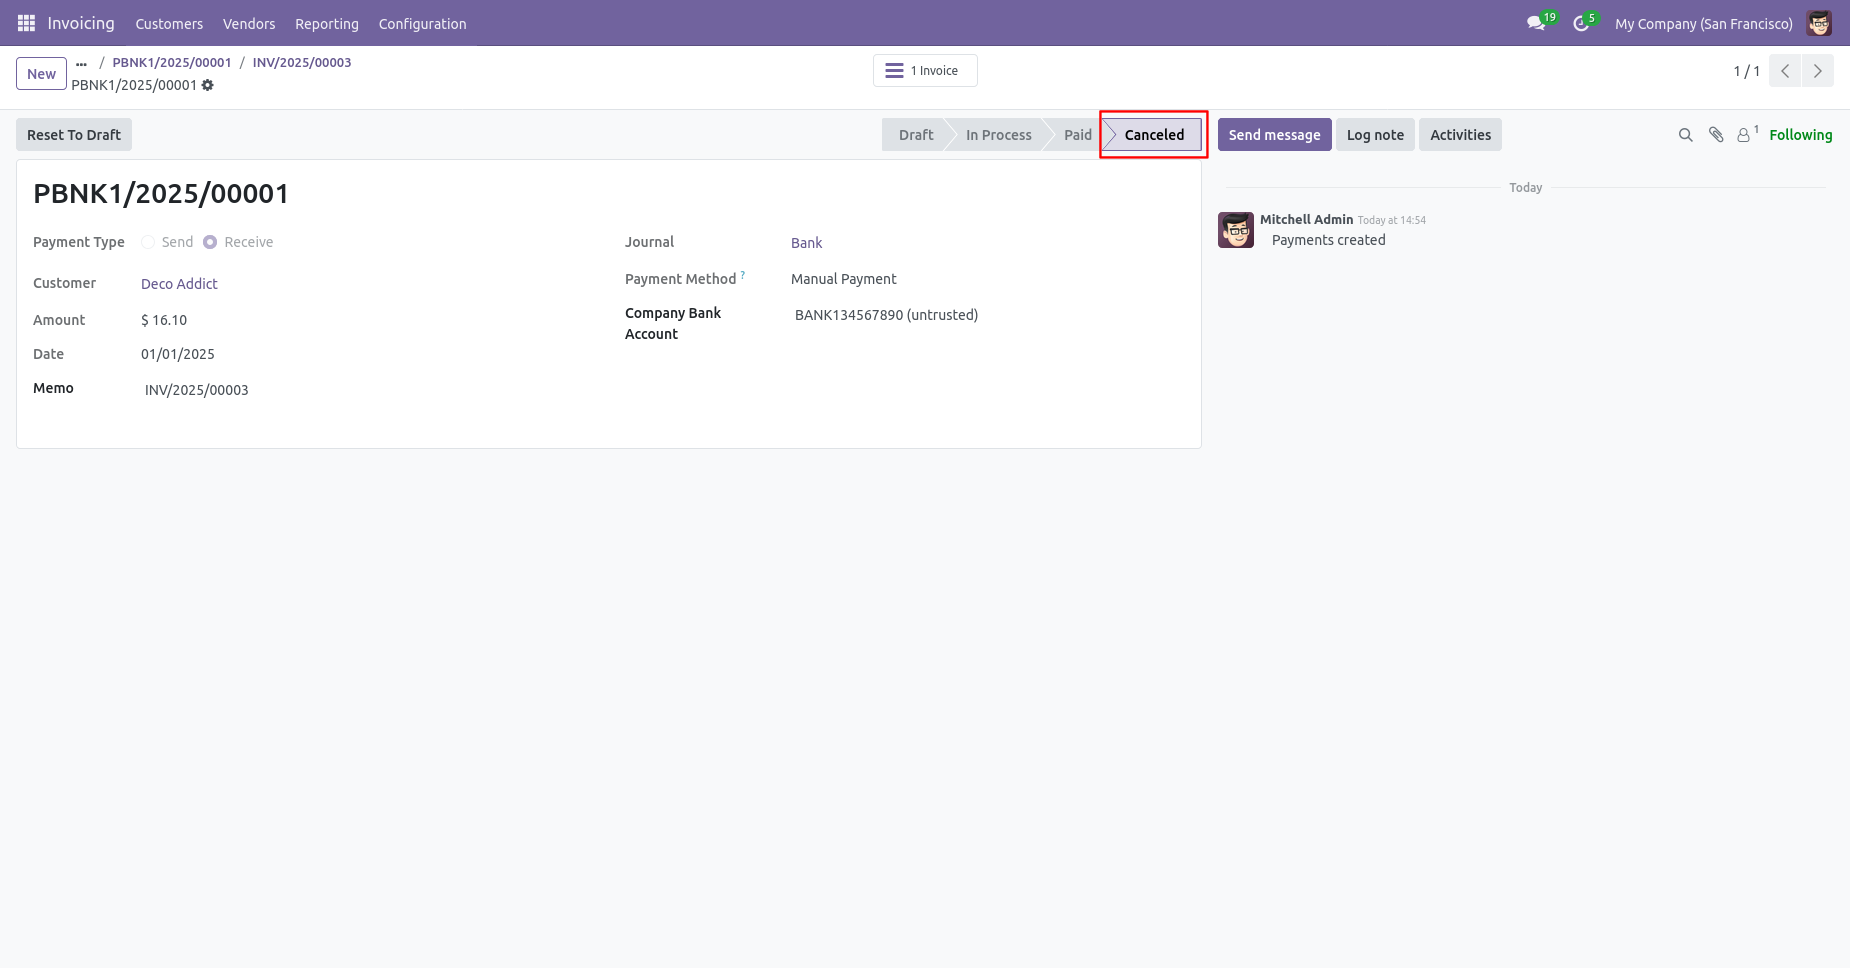Click the breadcrumb ellipsis icon
Image resolution: width=1850 pixels, height=968 pixels.
pyautogui.click(x=81, y=63)
